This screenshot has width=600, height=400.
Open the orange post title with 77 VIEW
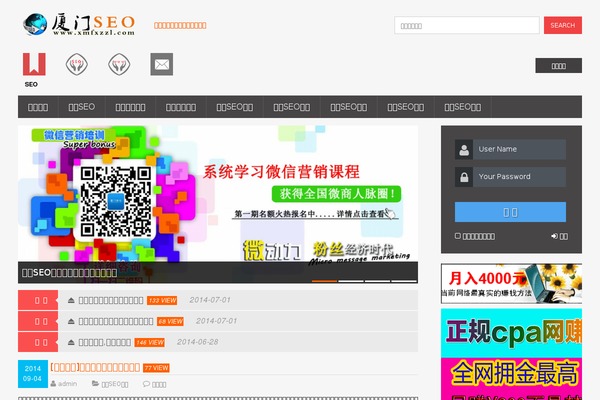(x=95, y=367)
